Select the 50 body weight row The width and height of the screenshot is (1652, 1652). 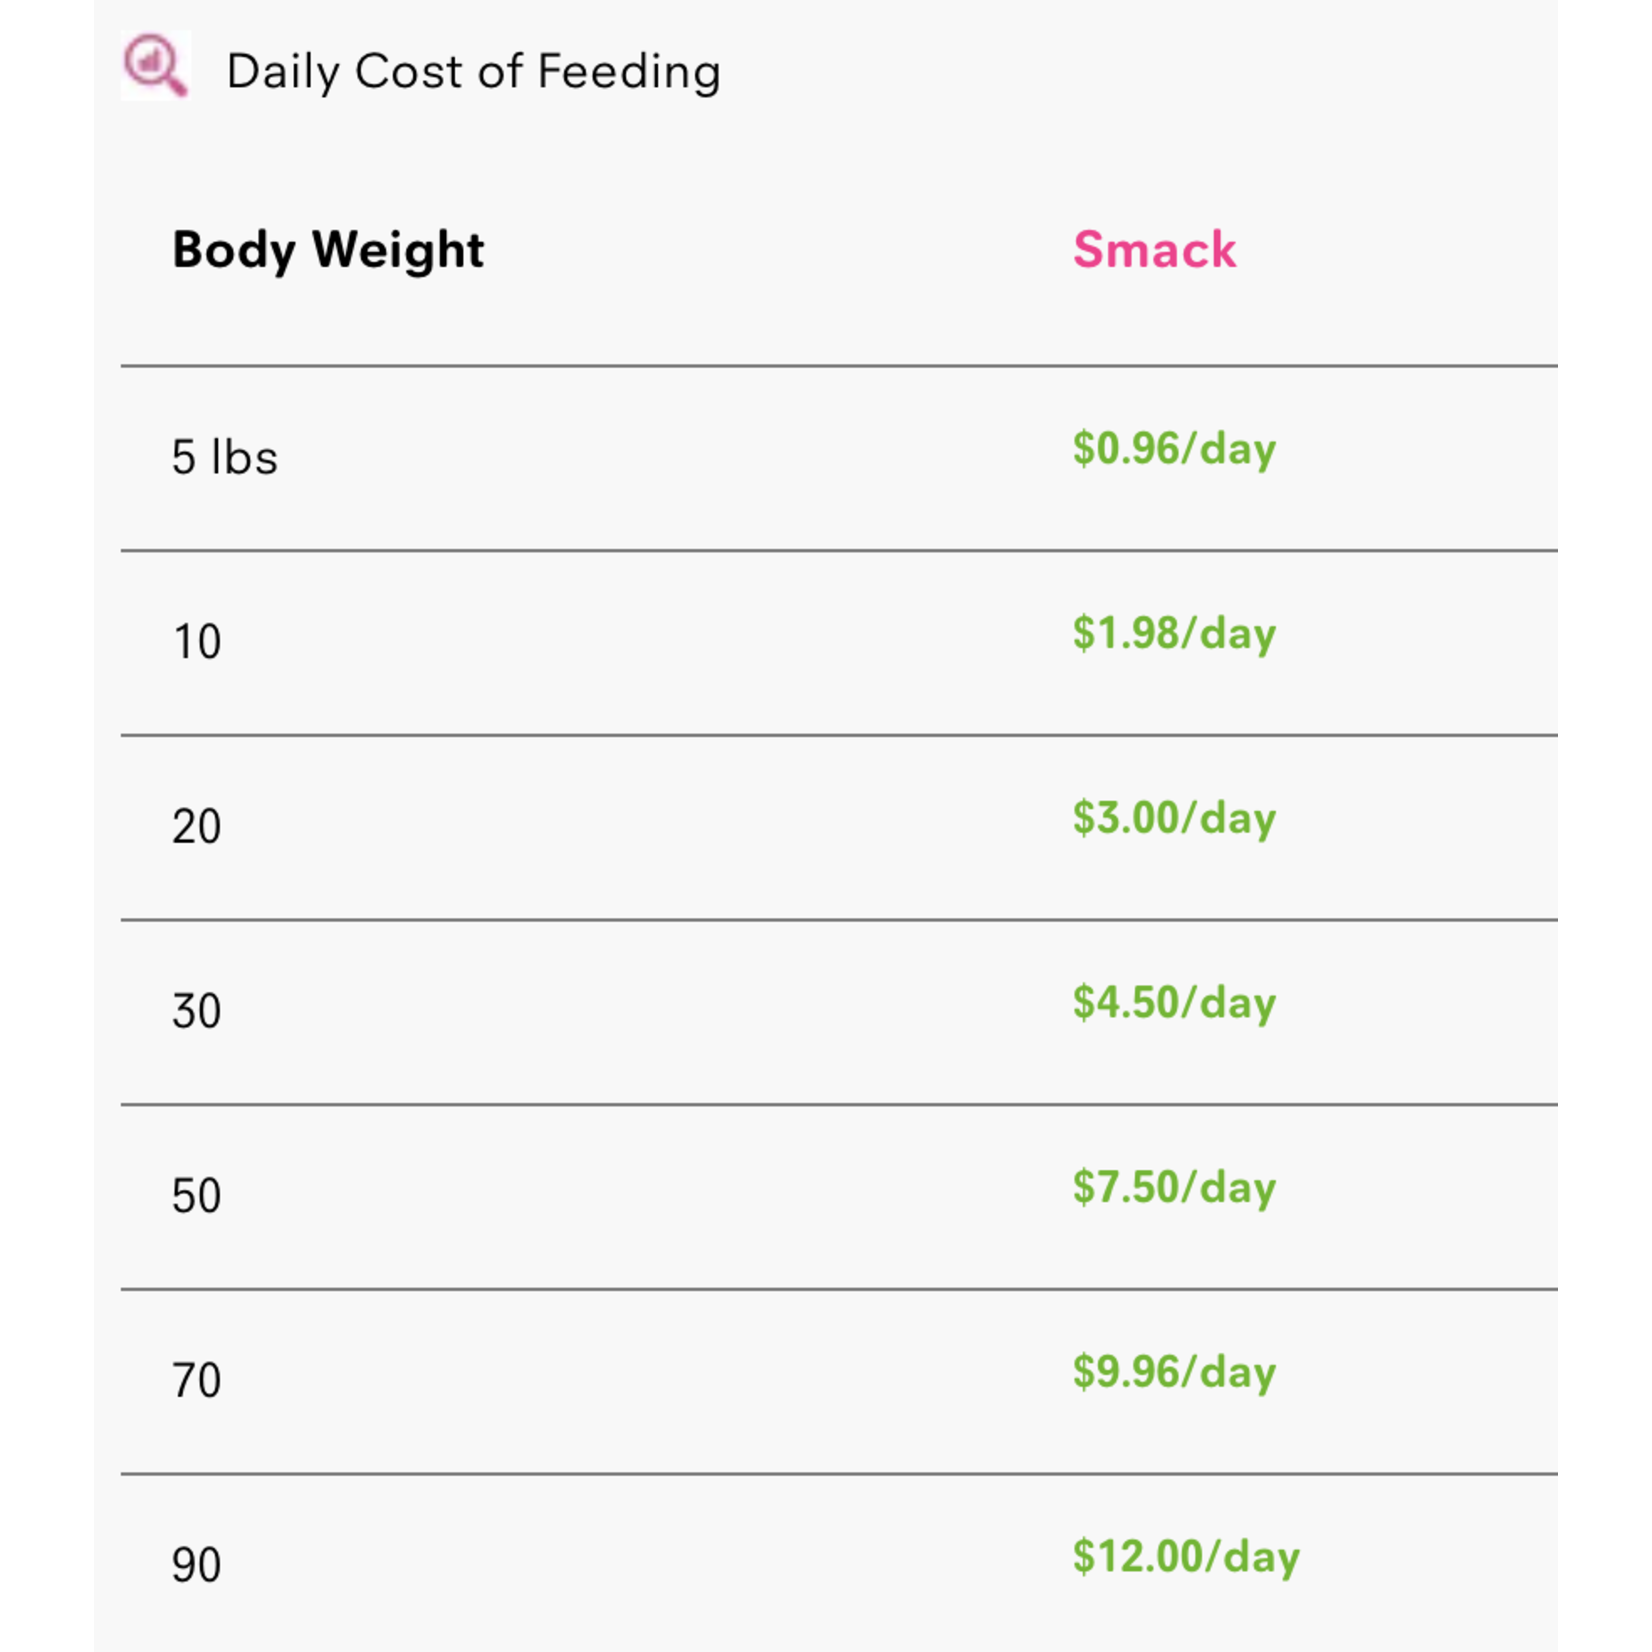click(x=839, y=1197)
